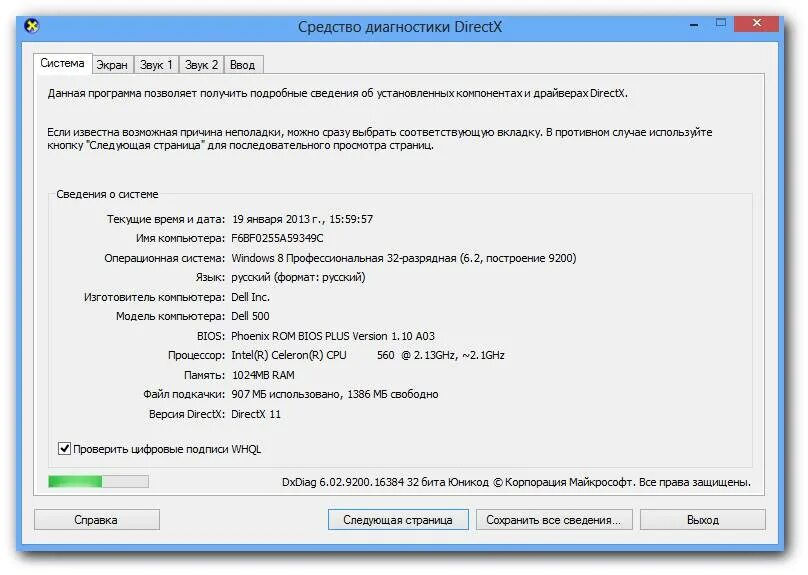Maximize the DirectX diagnostic window
The image size is (808, 575).
click(x=721, y=23)
